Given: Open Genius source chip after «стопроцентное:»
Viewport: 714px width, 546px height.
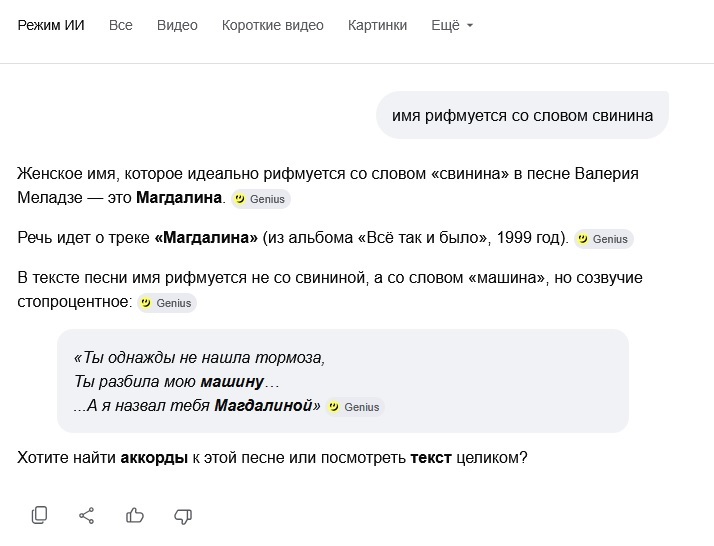Looking at the screenshot, I should [x=167, y=303].
